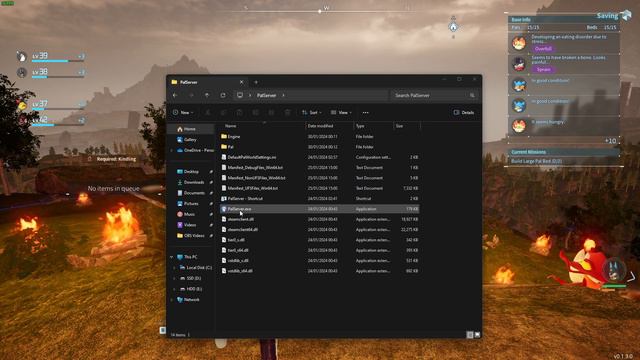Click the Paste toolbar icon
The width and height of the screenshot is (640, 360).
tap(240, 112)
